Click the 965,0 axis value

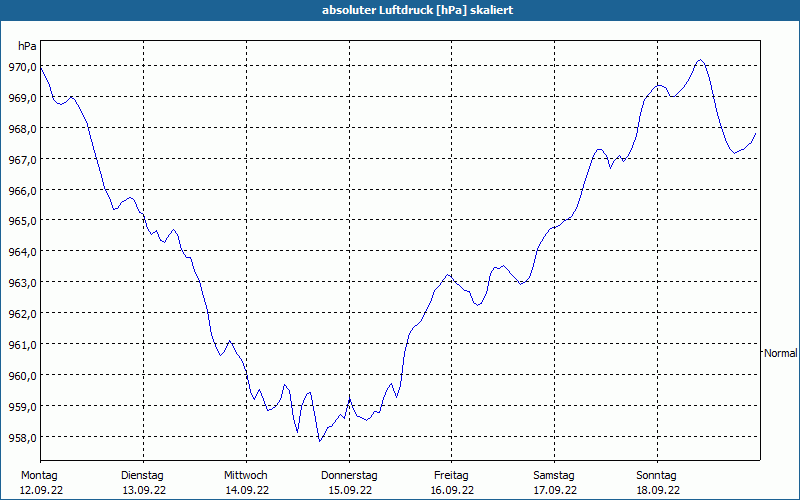[x=22, y=221]
